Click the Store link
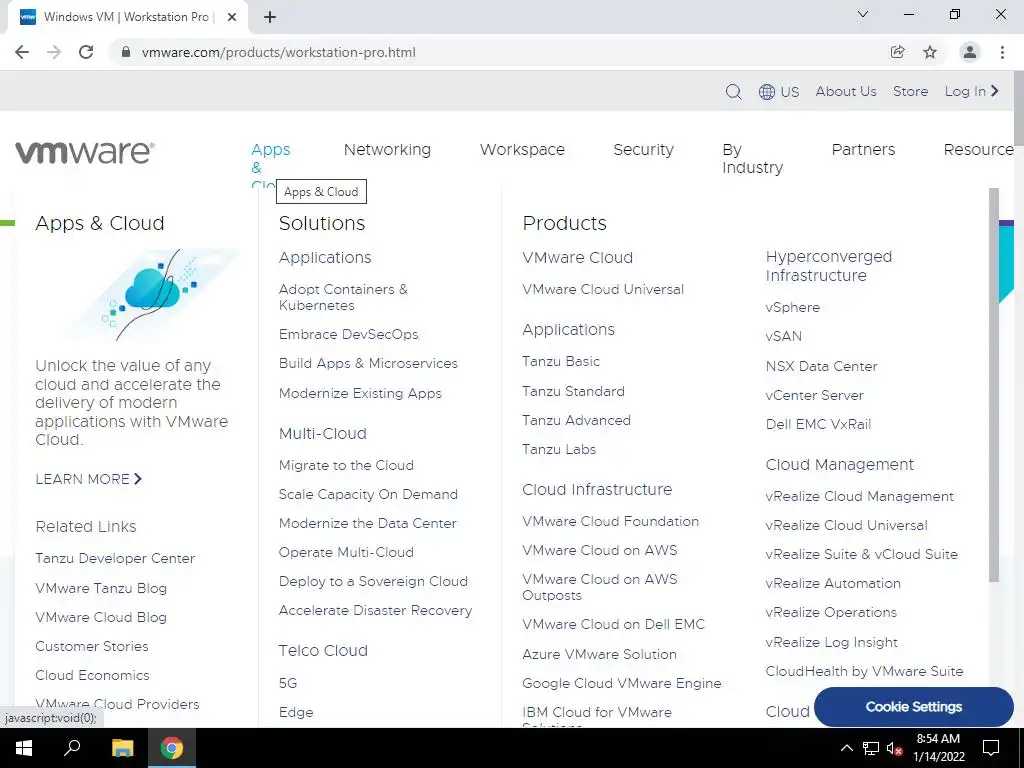 click(x=910, y=91)
